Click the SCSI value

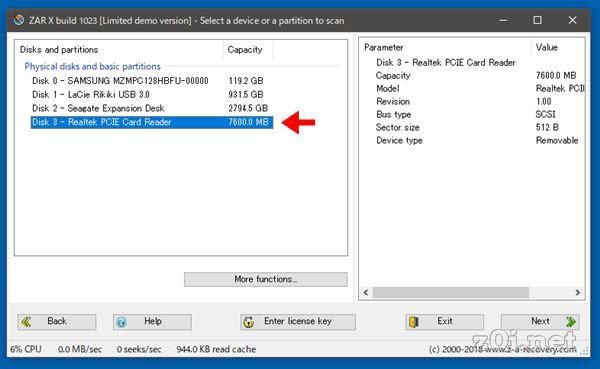click(x=545, y=114)
